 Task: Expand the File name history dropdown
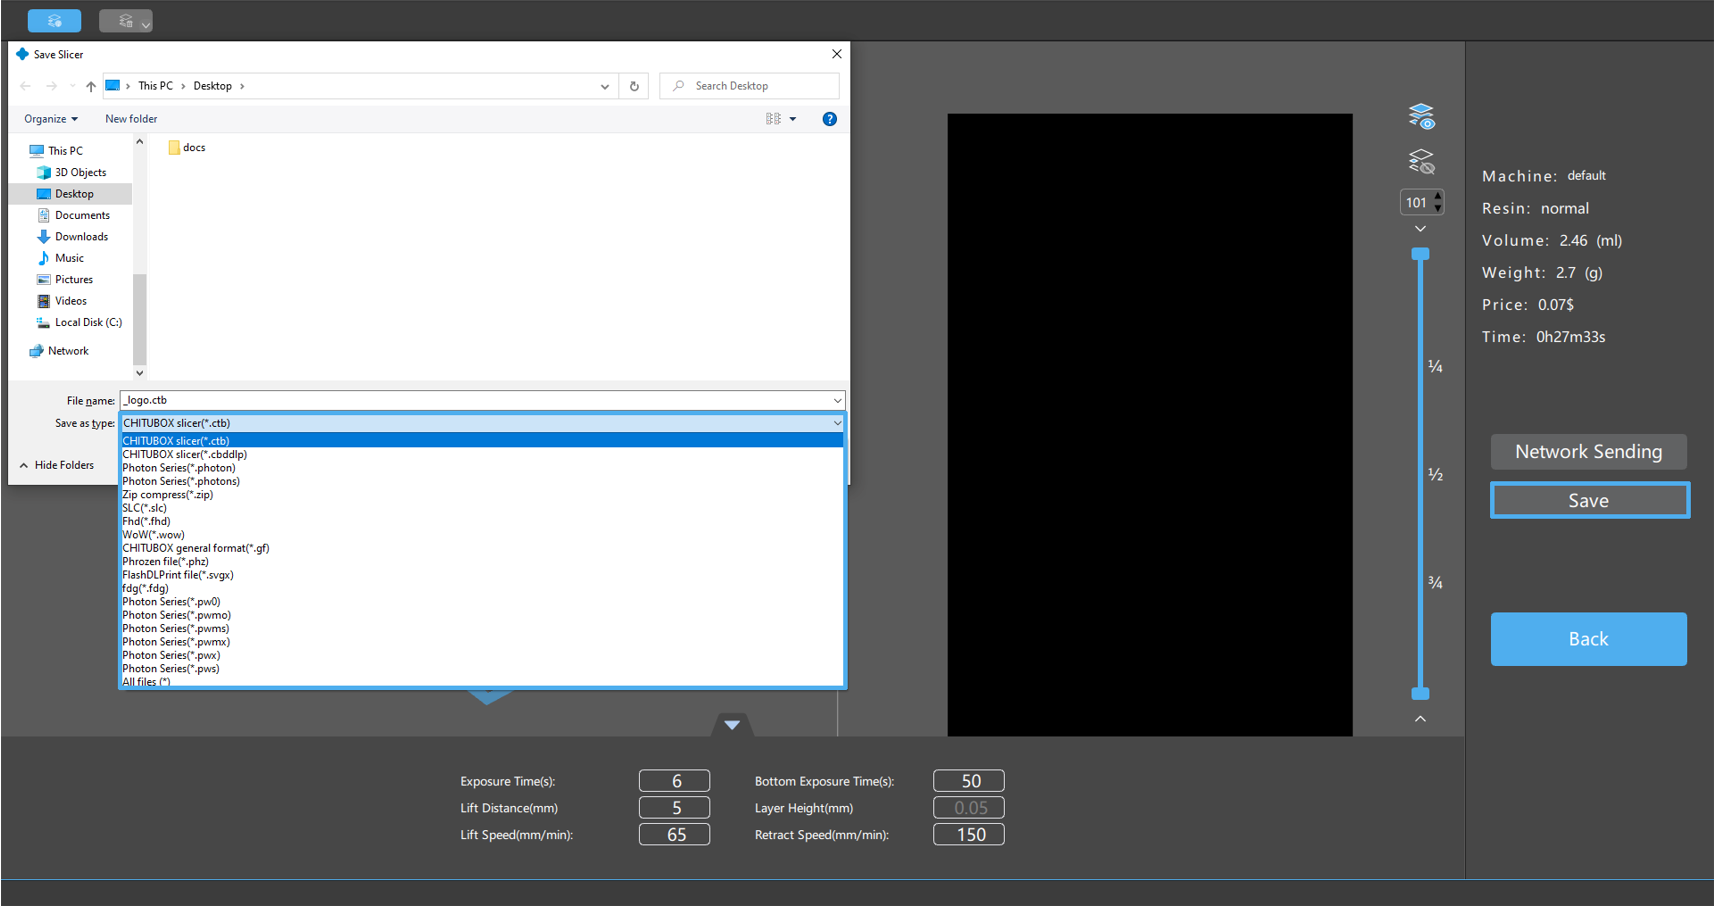point(837,401)
